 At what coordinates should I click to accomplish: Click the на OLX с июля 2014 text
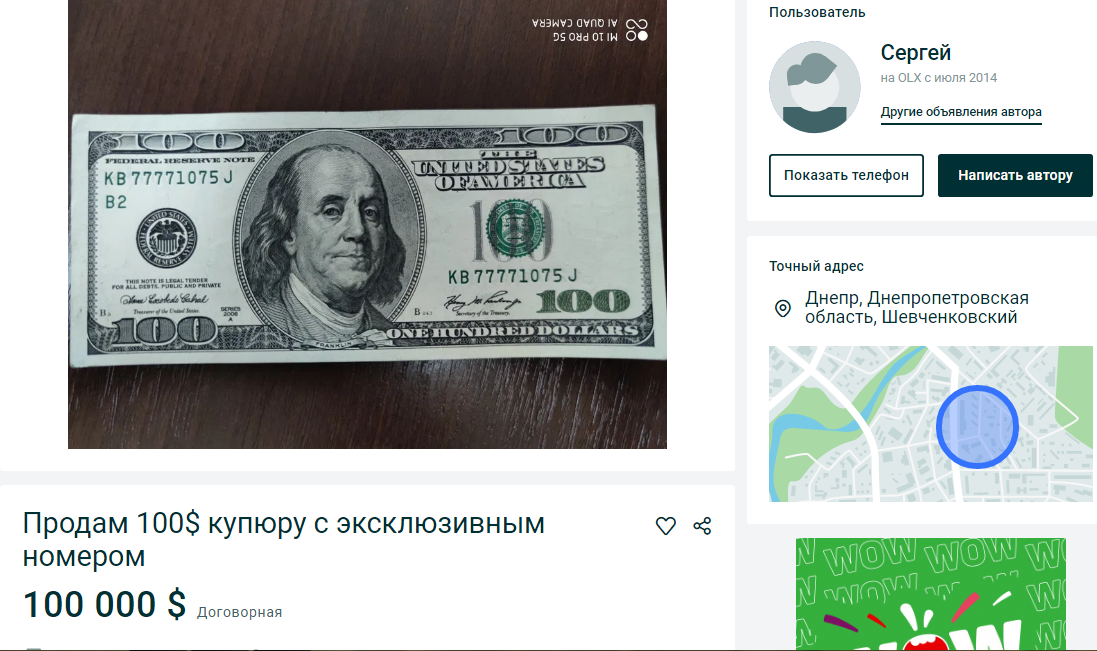pyautogui.click(x=938, y=78)
